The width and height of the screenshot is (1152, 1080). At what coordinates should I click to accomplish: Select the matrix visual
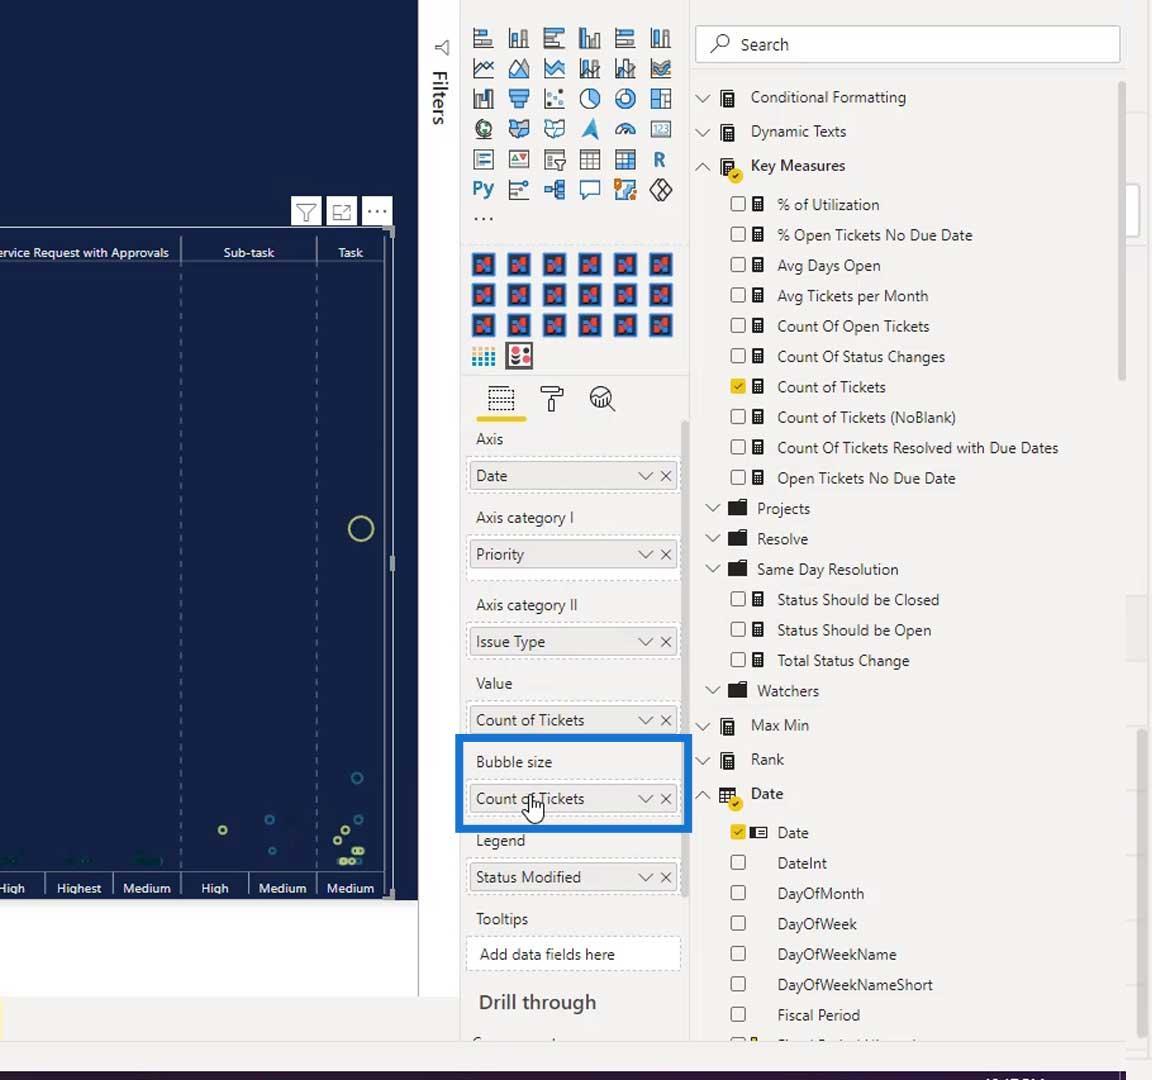coord(625,159)
